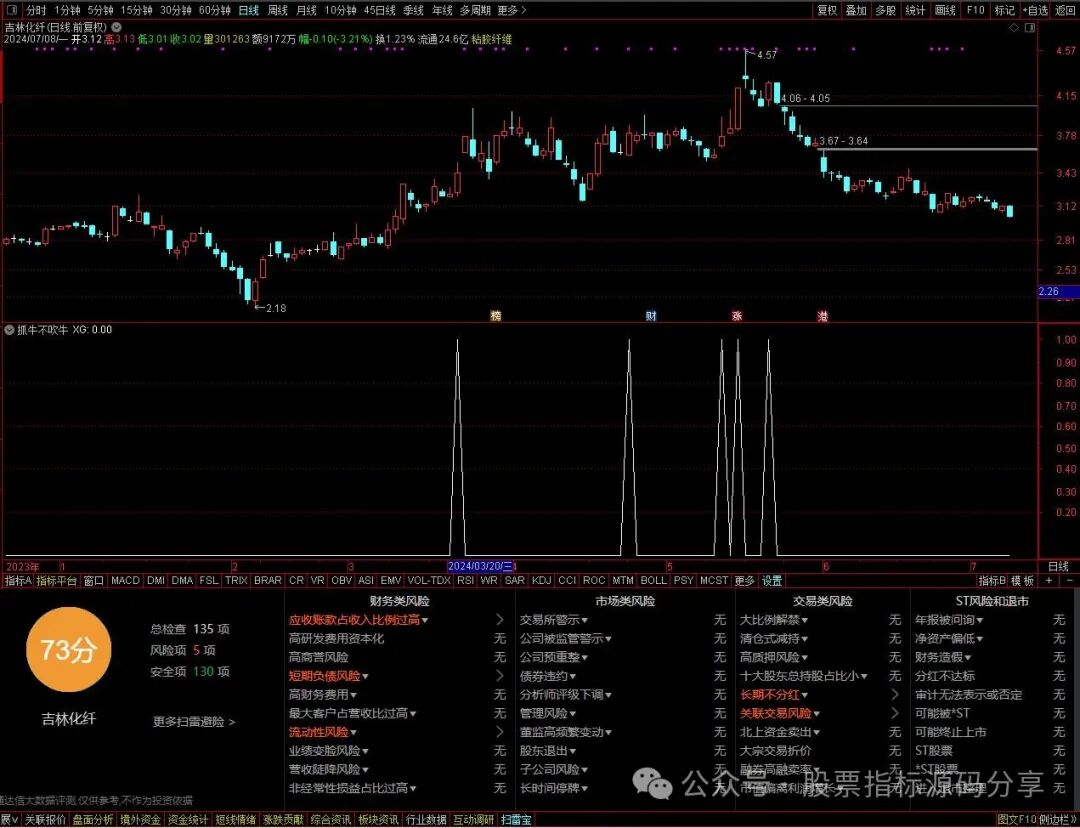Toggle 多股 multi-stock view
Screen dimensions: 1080x828
point(886,10)
